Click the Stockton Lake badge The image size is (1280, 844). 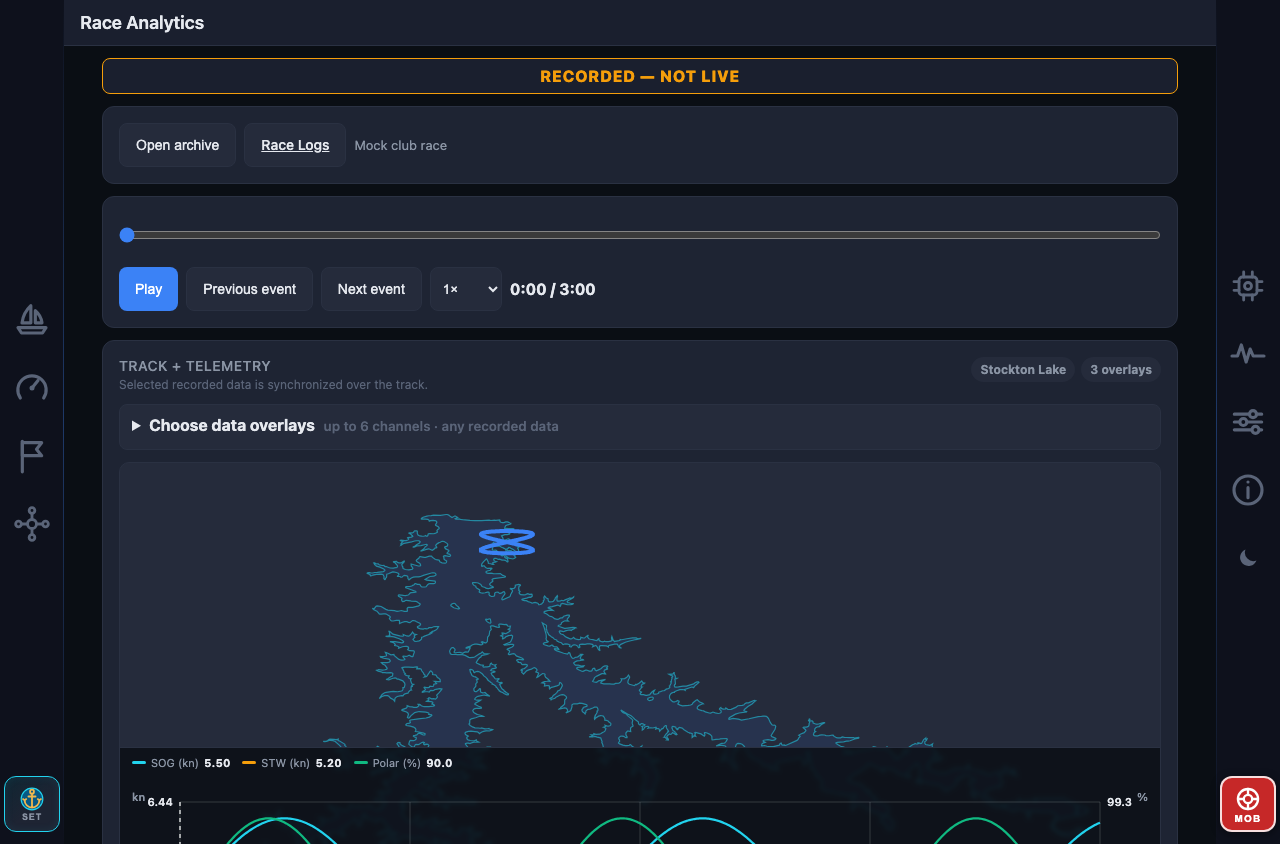coord(1023,370)
